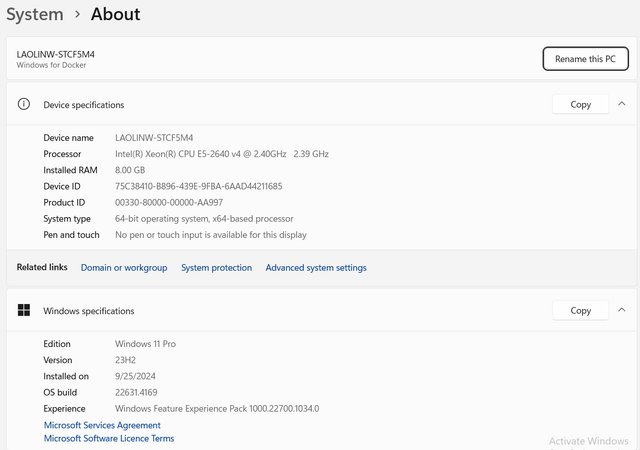Click the Product ID label
Screen dimensions: 640x450
pos(64,203)
